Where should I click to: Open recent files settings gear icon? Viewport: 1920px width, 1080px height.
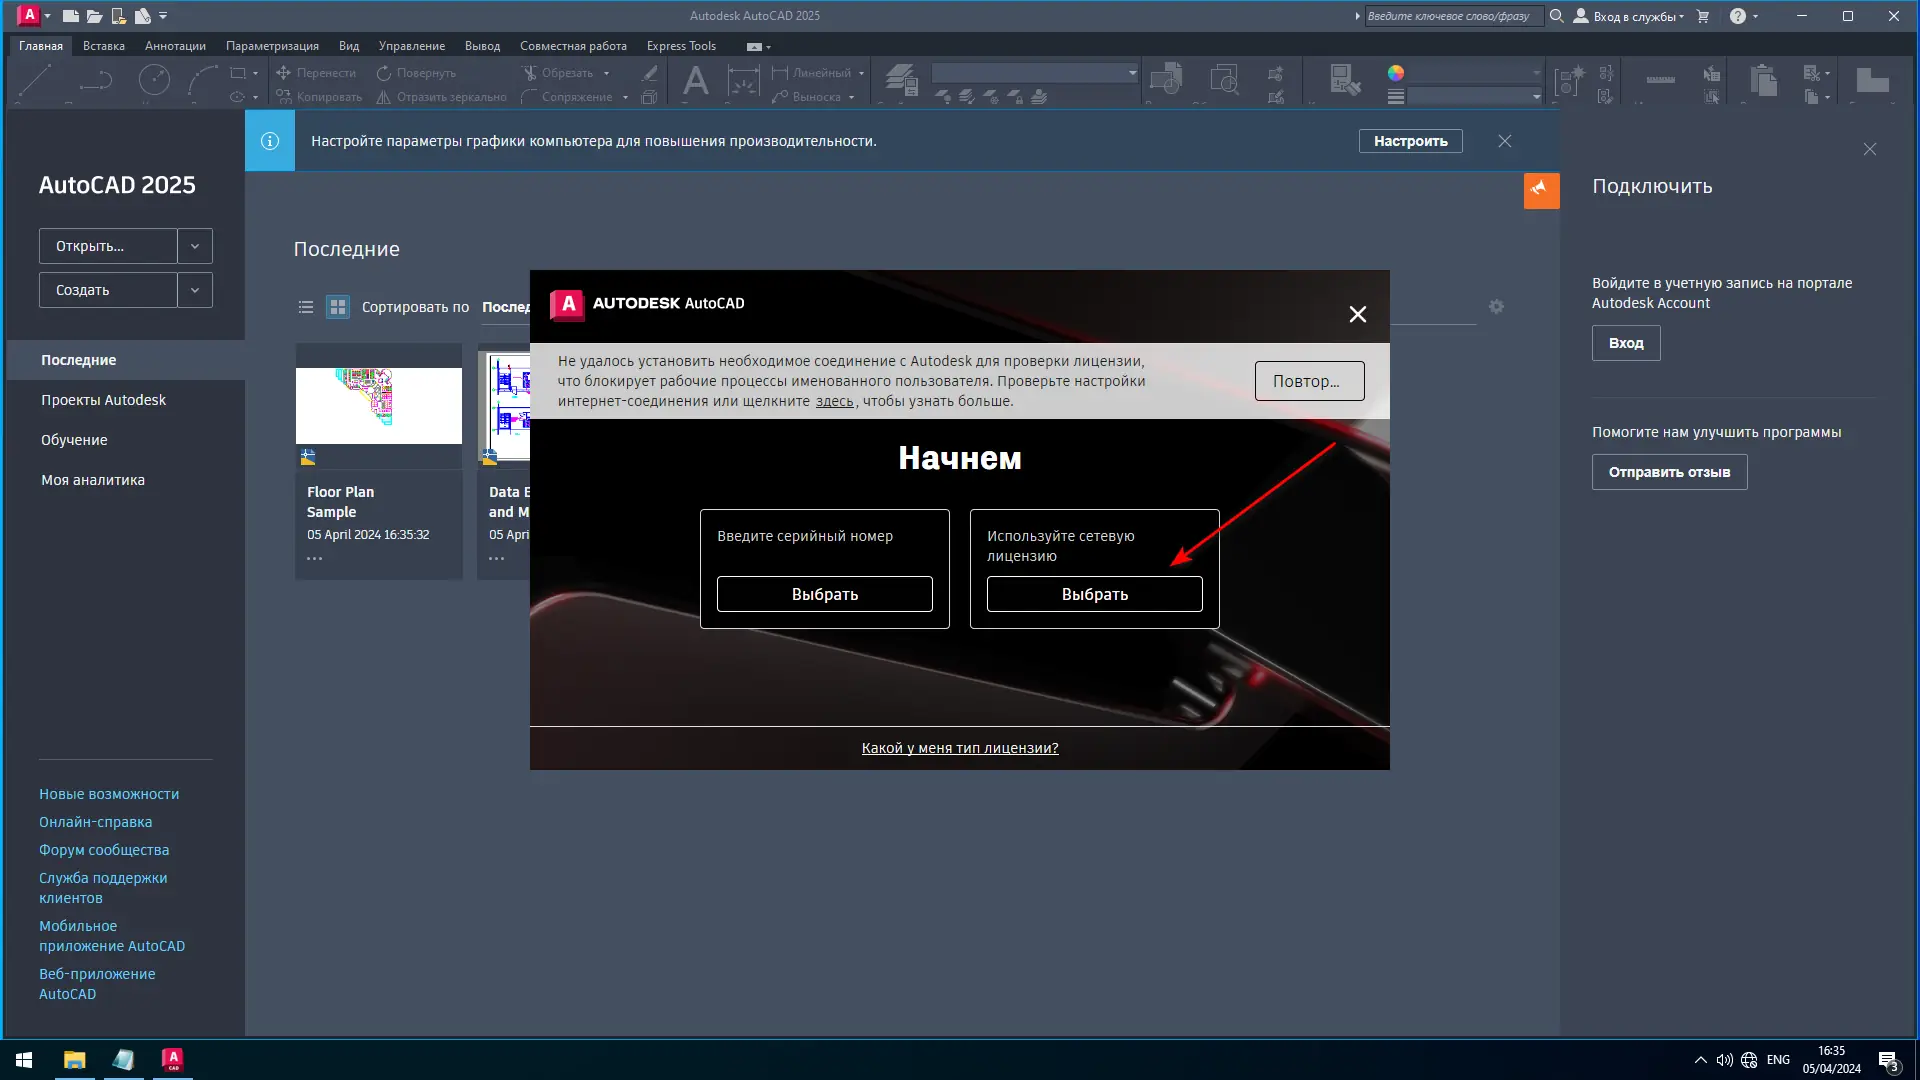pos(1496,307)
